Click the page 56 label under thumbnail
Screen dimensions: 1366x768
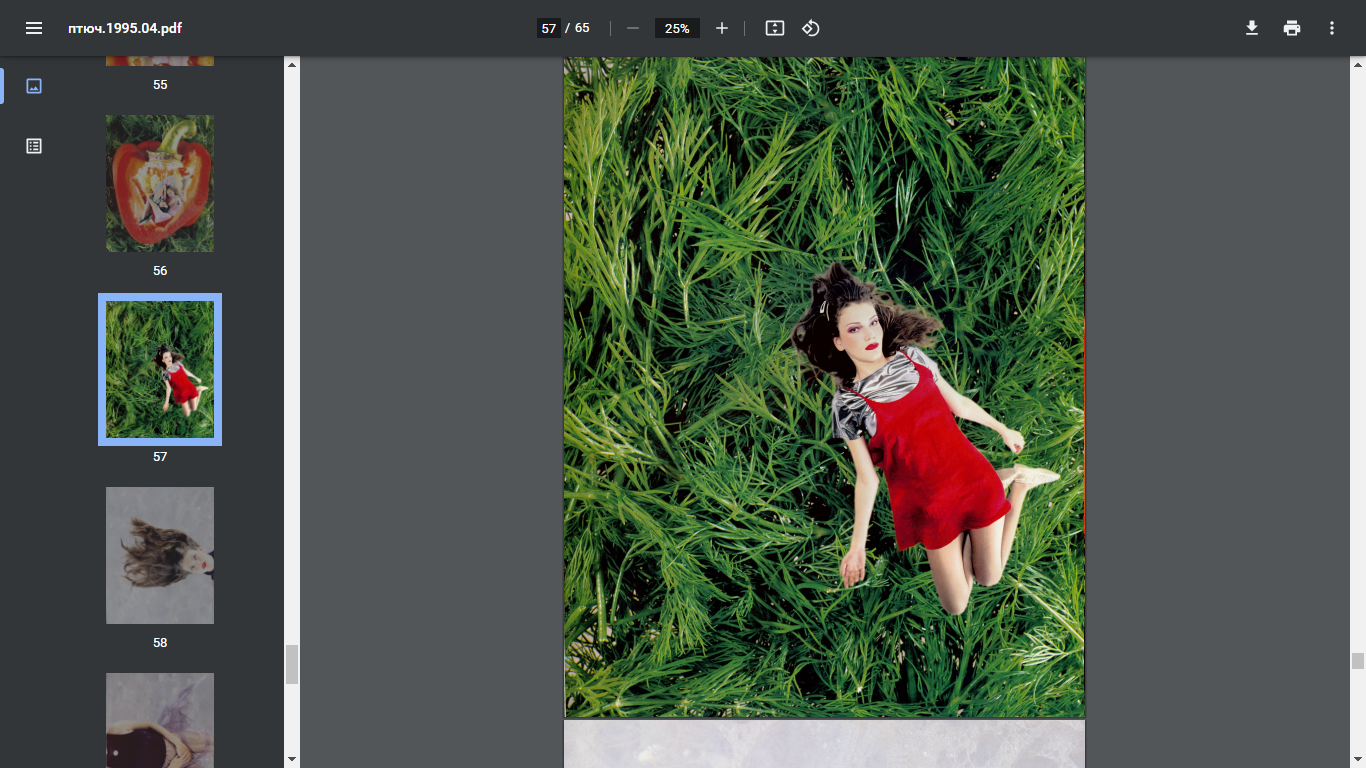pos(160,271)
